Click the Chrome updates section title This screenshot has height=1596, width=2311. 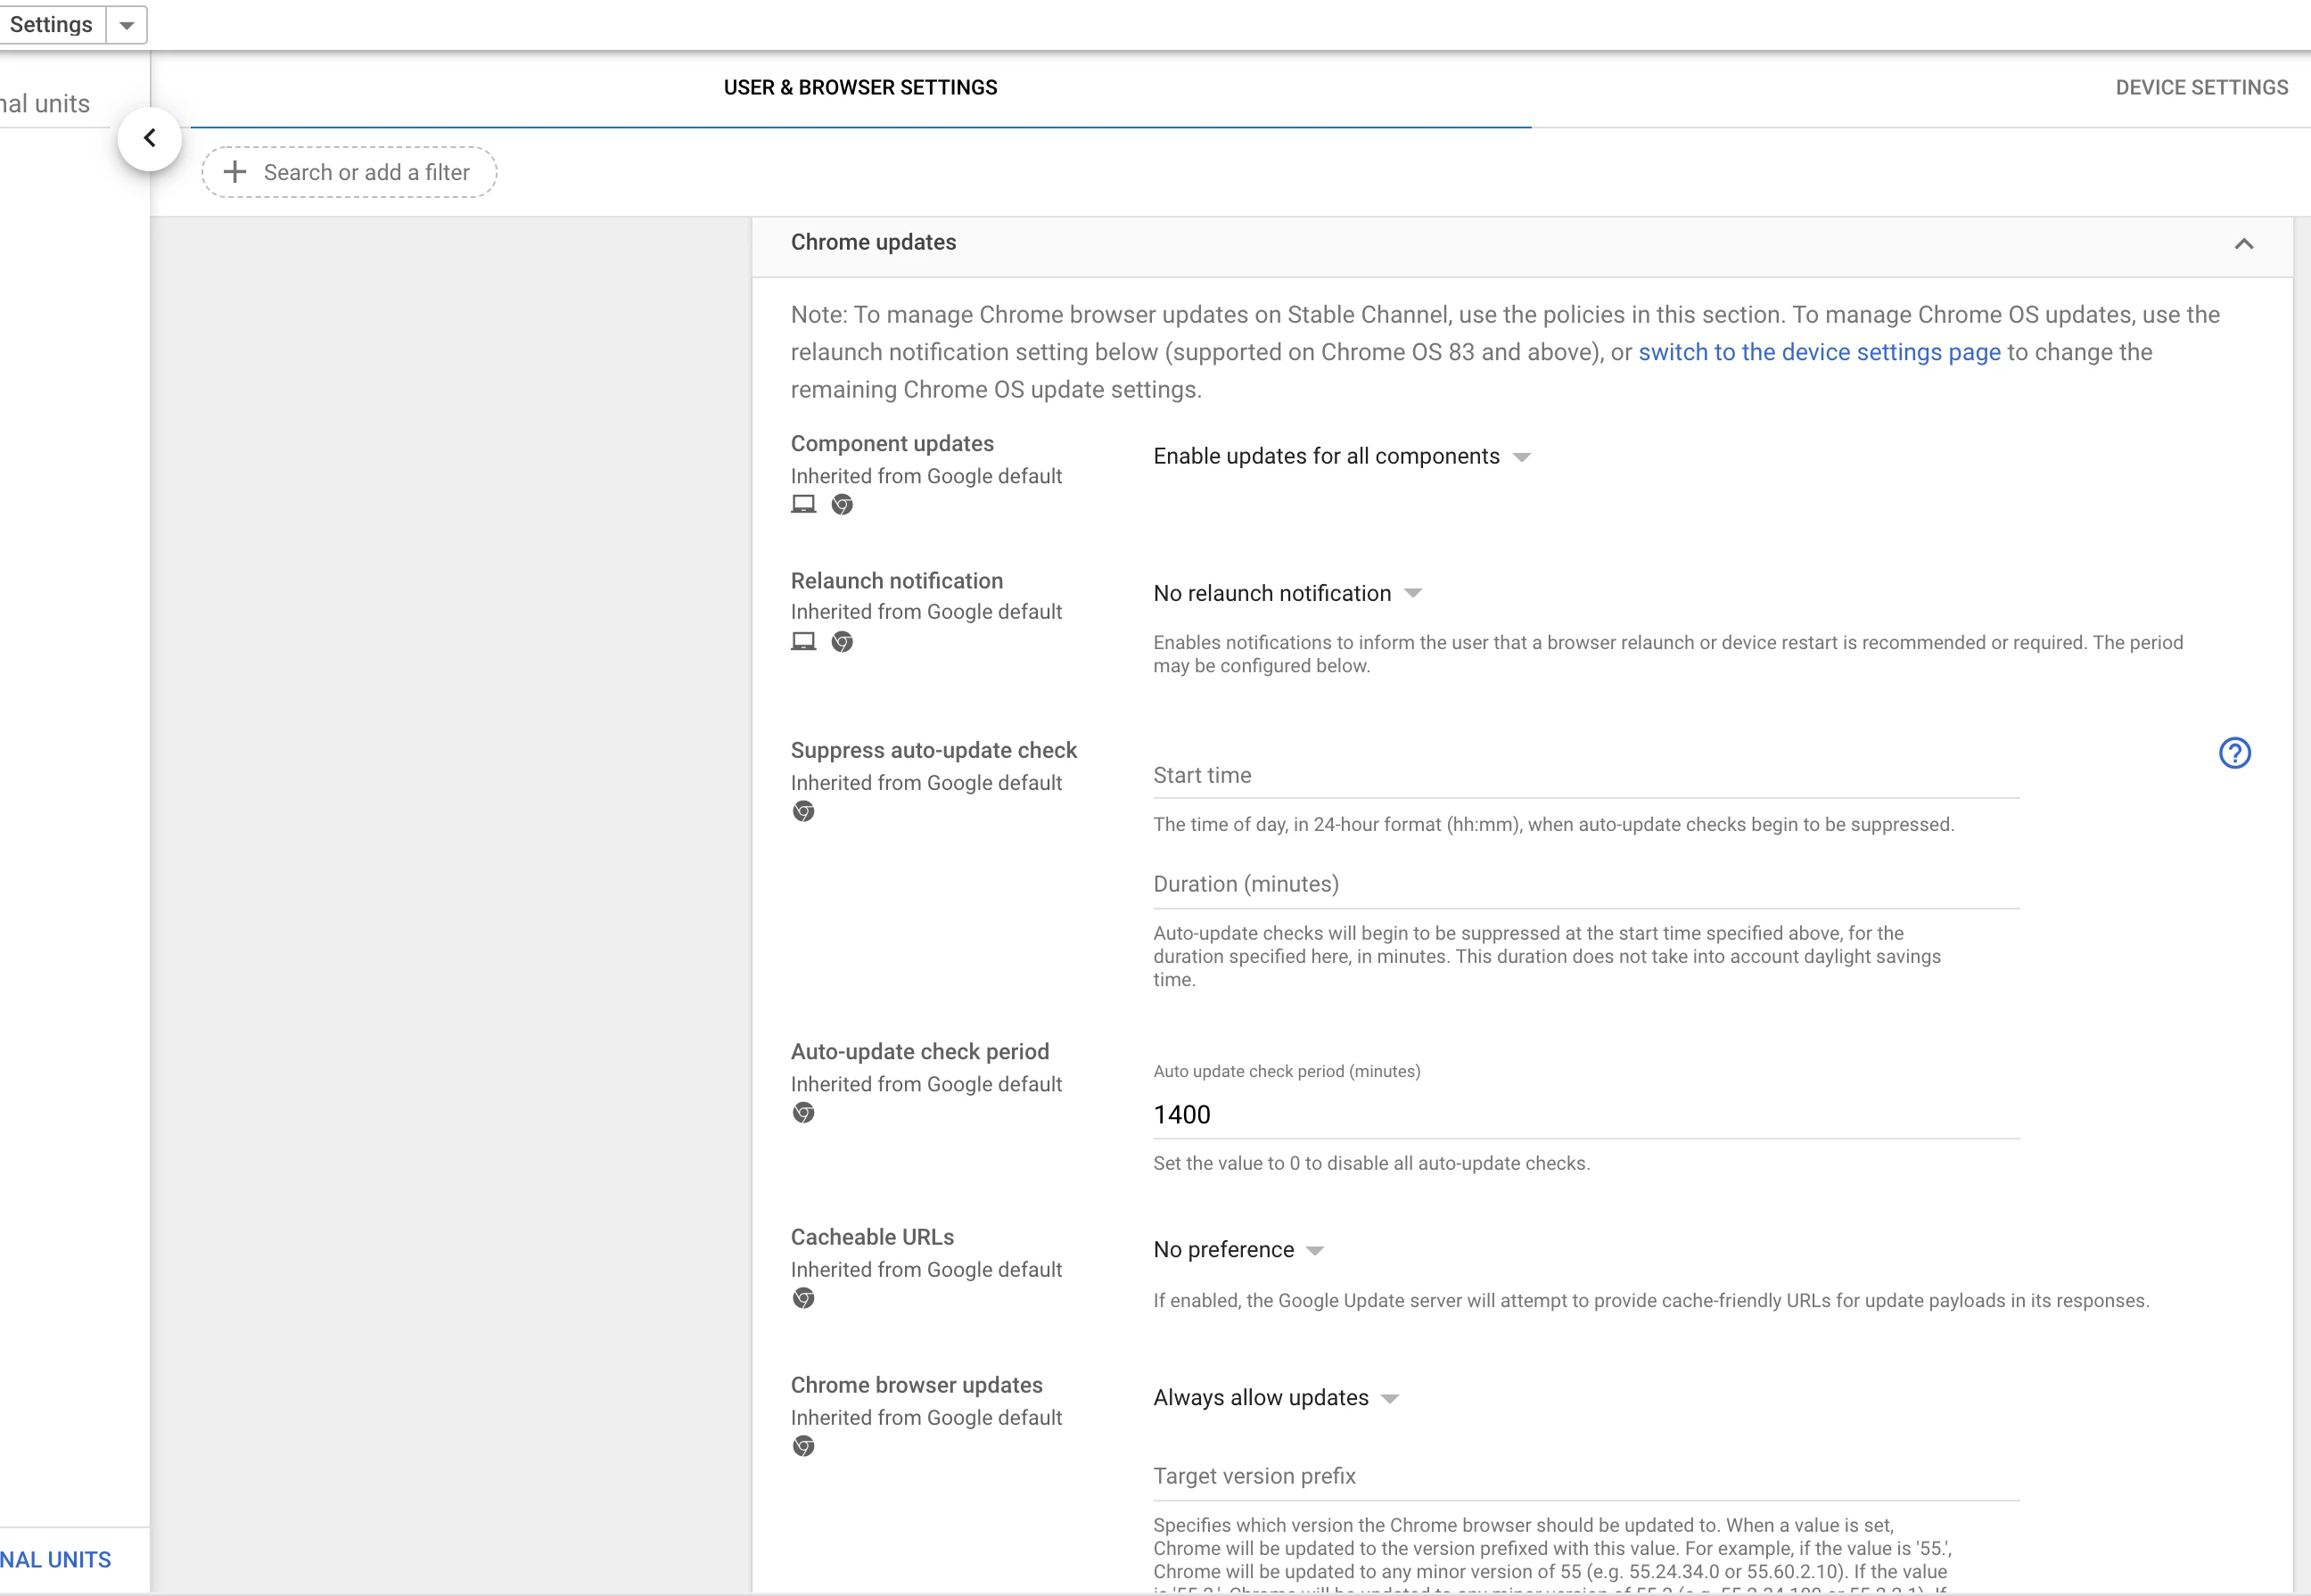click(x=873, y=242)
